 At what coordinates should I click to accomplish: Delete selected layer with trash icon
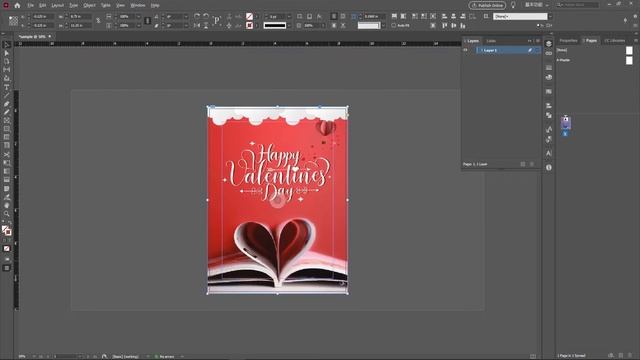tap(532, 164)
